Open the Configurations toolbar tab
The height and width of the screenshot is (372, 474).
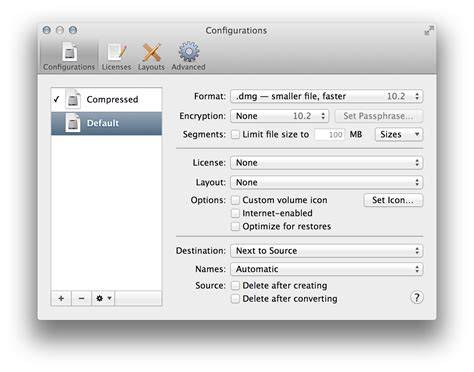pos(69,56)
